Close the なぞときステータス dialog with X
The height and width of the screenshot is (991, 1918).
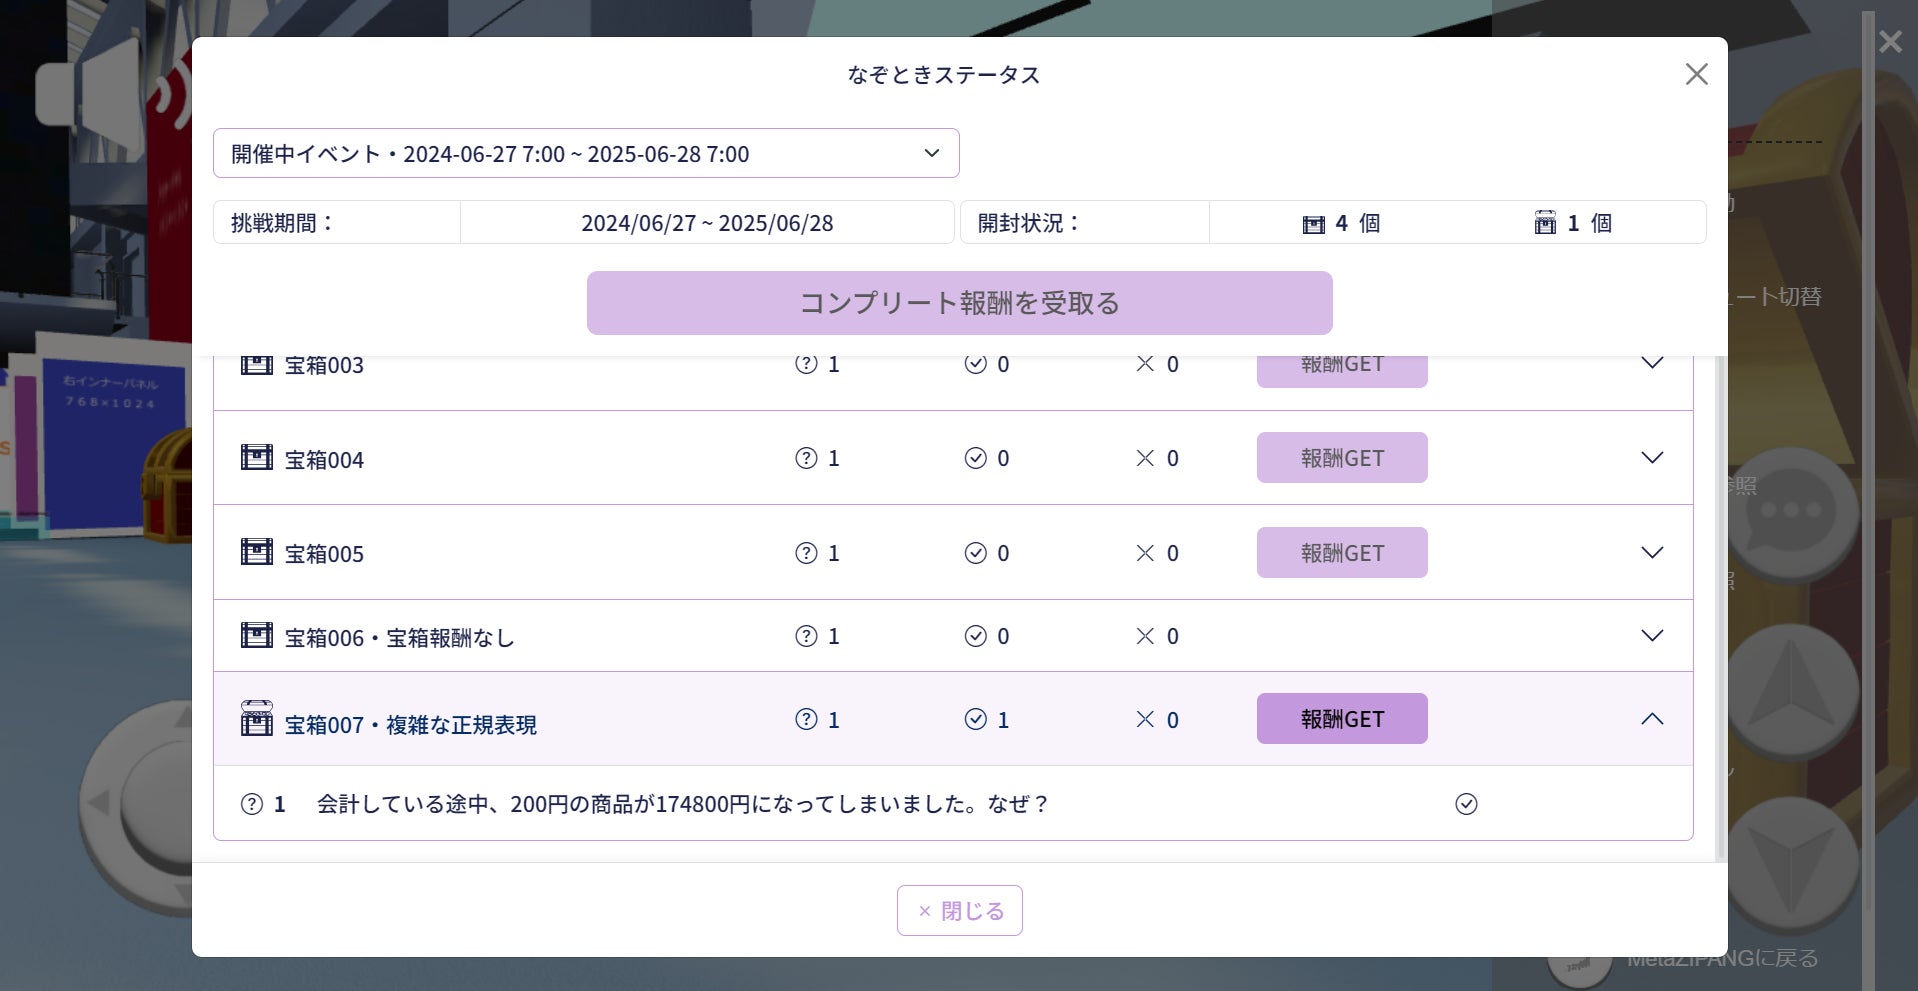(1696, 74)
